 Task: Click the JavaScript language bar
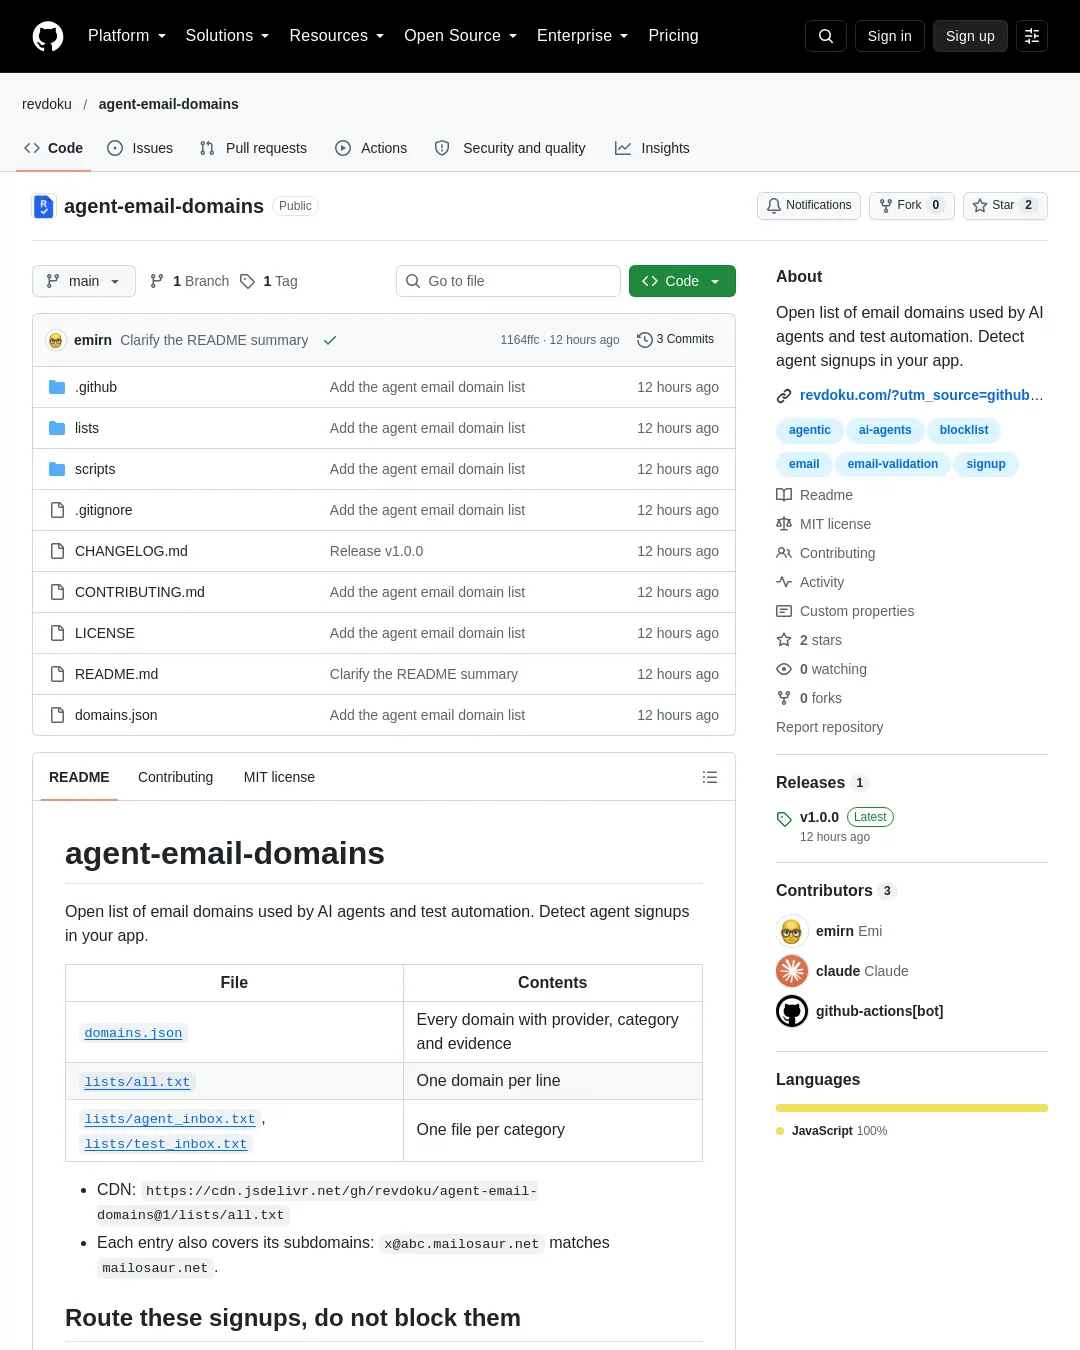[912, 1108]
